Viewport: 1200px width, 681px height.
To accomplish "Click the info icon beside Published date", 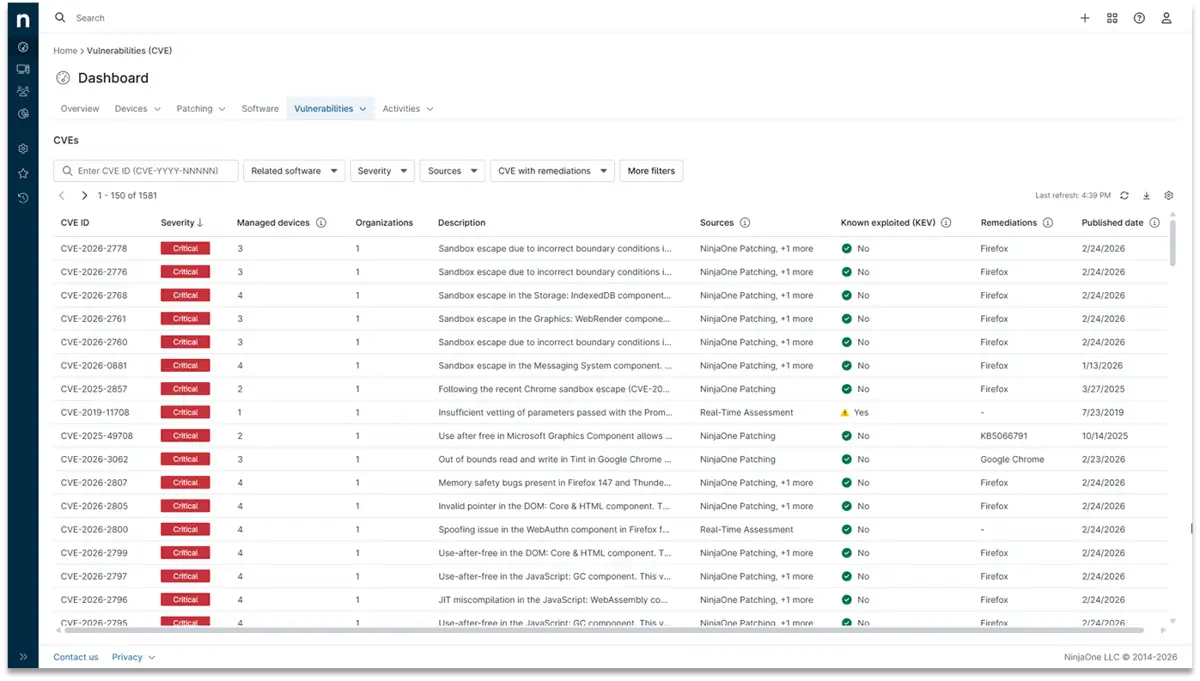I will click(1154, 223).
